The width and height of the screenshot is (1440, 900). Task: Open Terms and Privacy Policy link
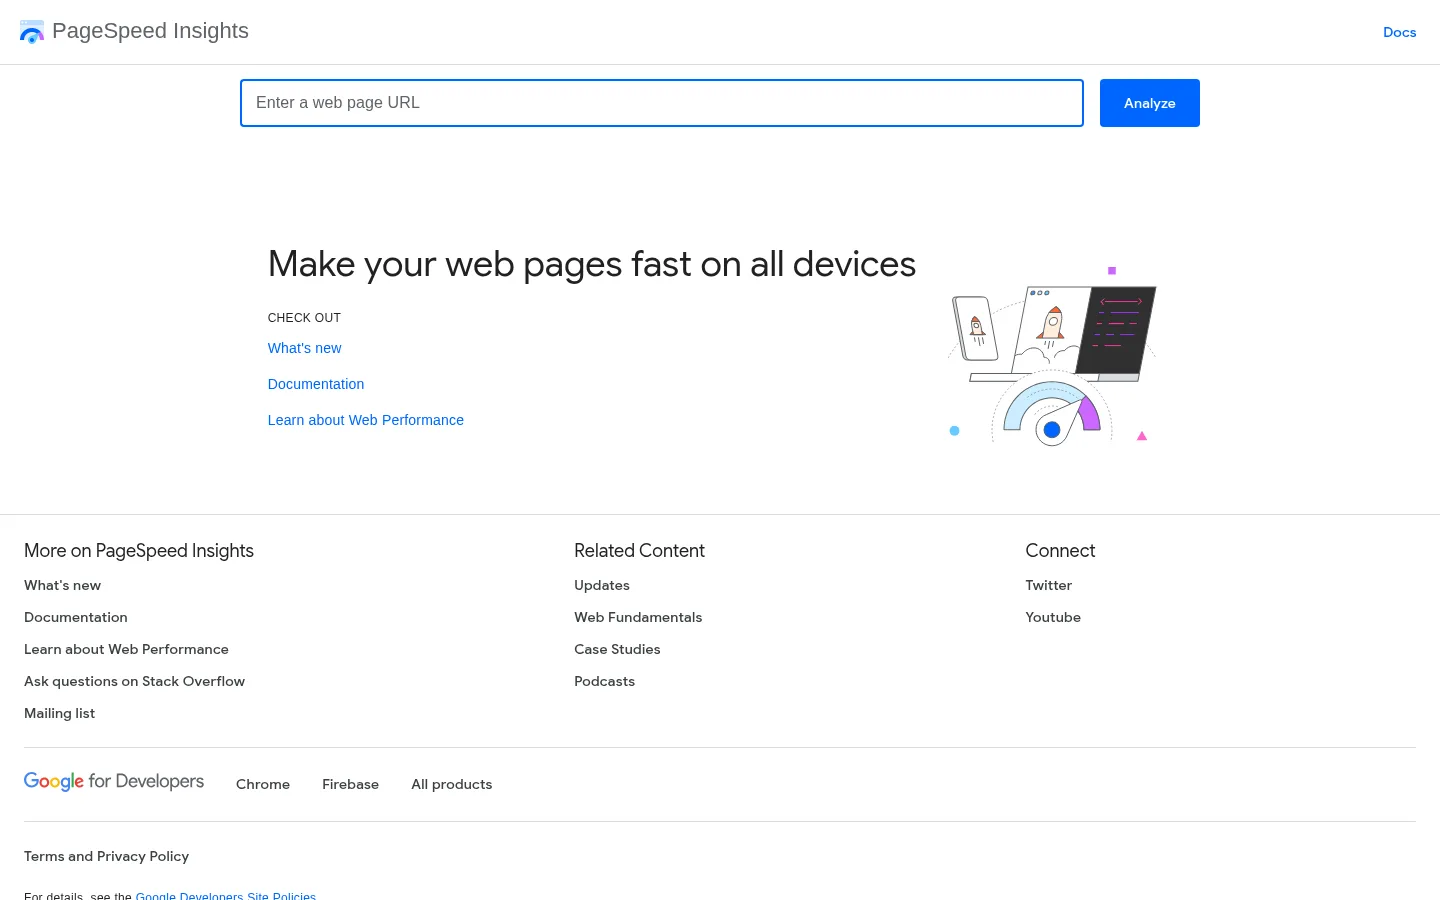pos(106,856)
